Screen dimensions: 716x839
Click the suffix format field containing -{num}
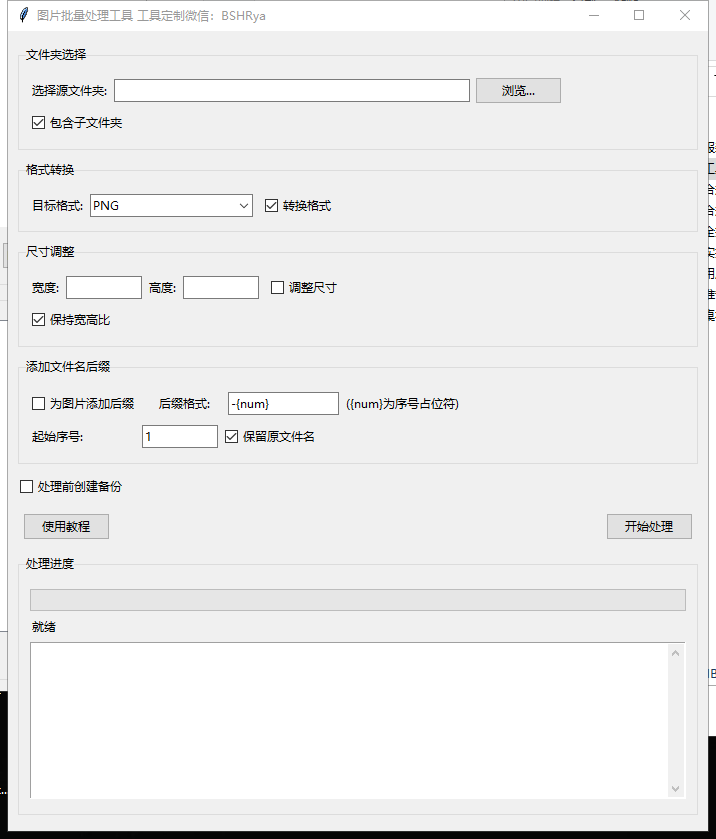pos(284,404)
